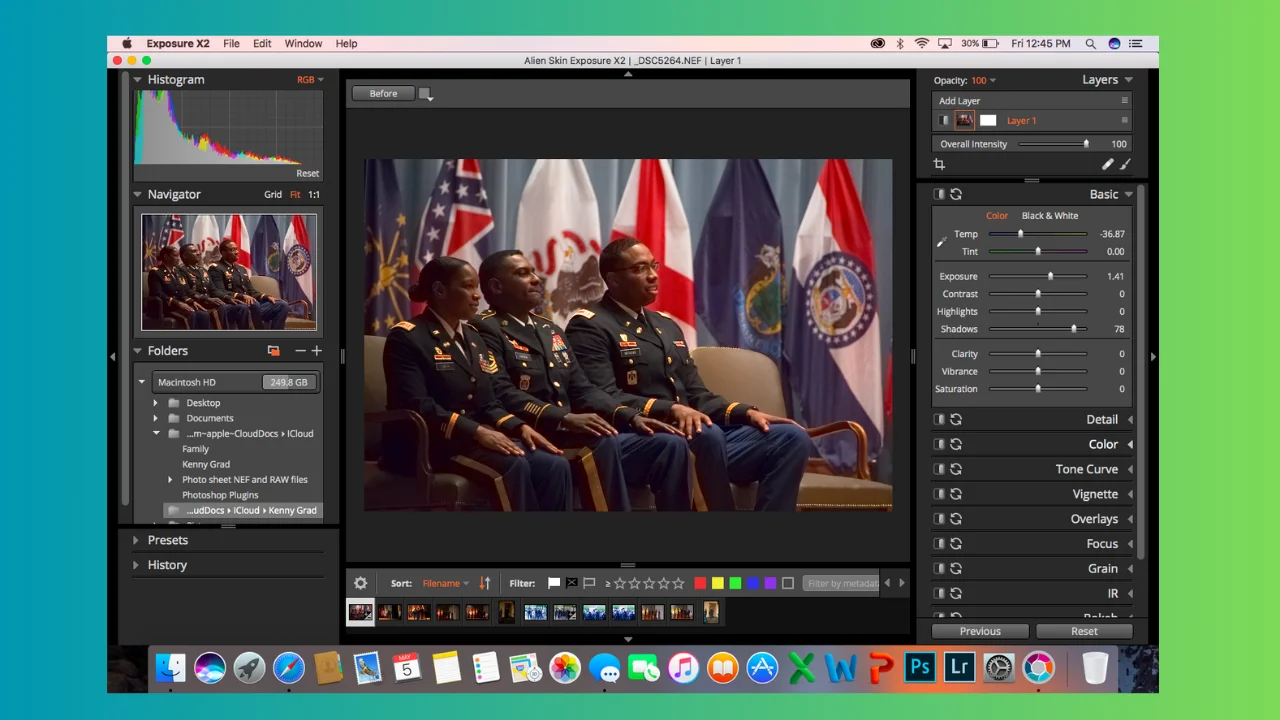Select the first thumbnail in the filmstrip

click(x=361, y=612)
